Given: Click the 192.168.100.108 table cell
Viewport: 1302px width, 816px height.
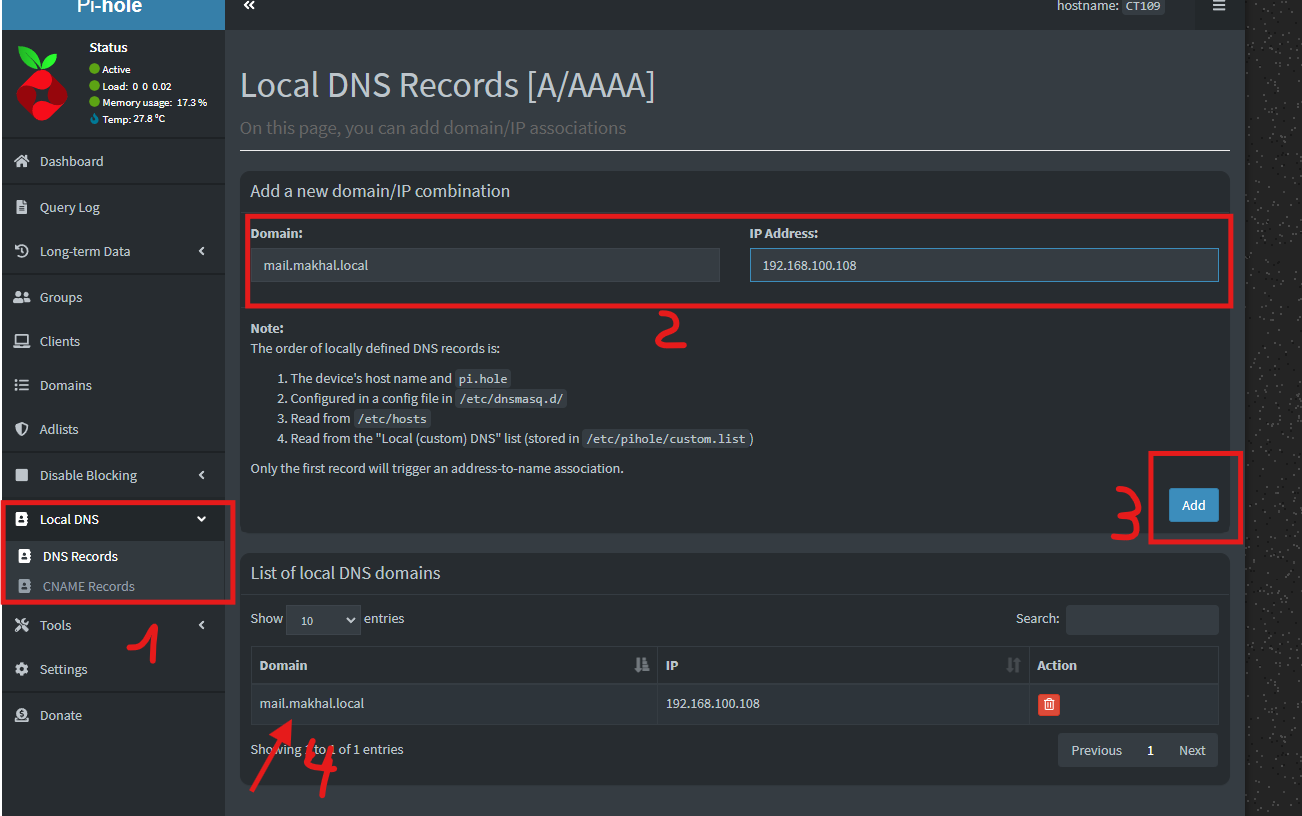Looking at the screenshot, I should tap(843, 704).
